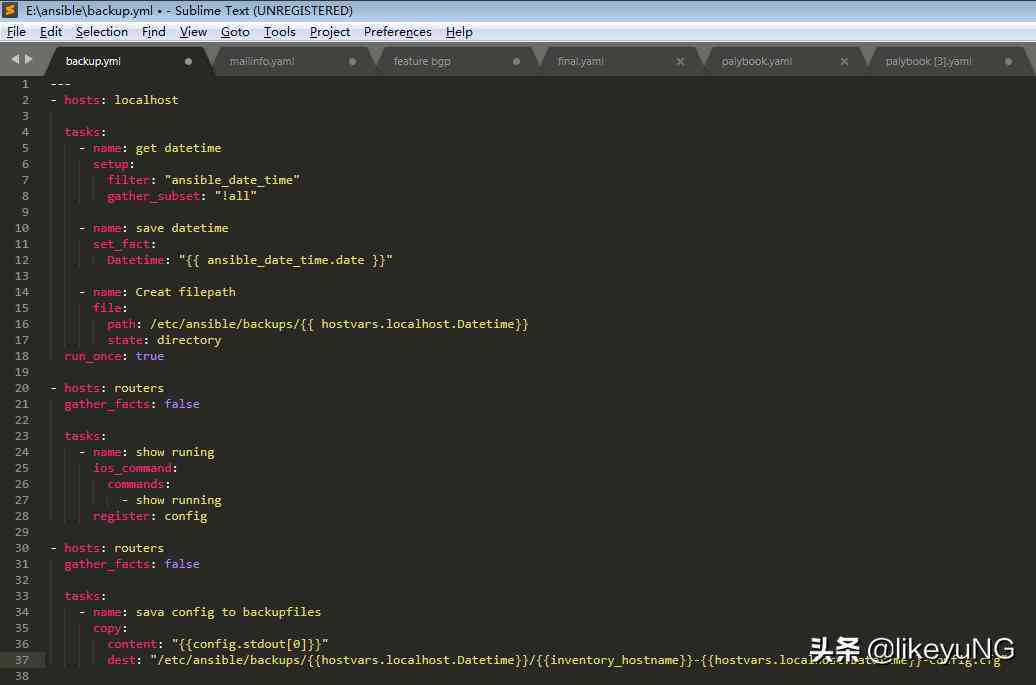
Task: Click 'commands:' on line 26
Action: coord(139,484)
